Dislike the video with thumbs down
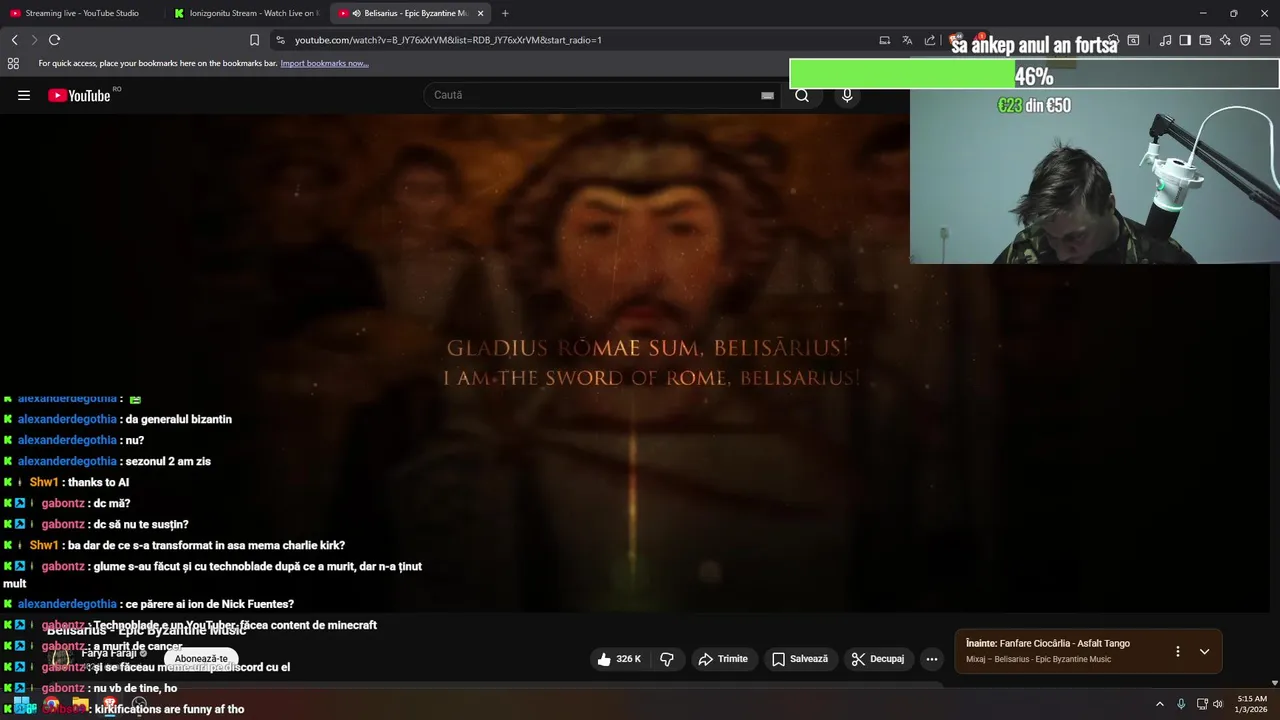Screen dimensions: 1280x720 point(667,659)
